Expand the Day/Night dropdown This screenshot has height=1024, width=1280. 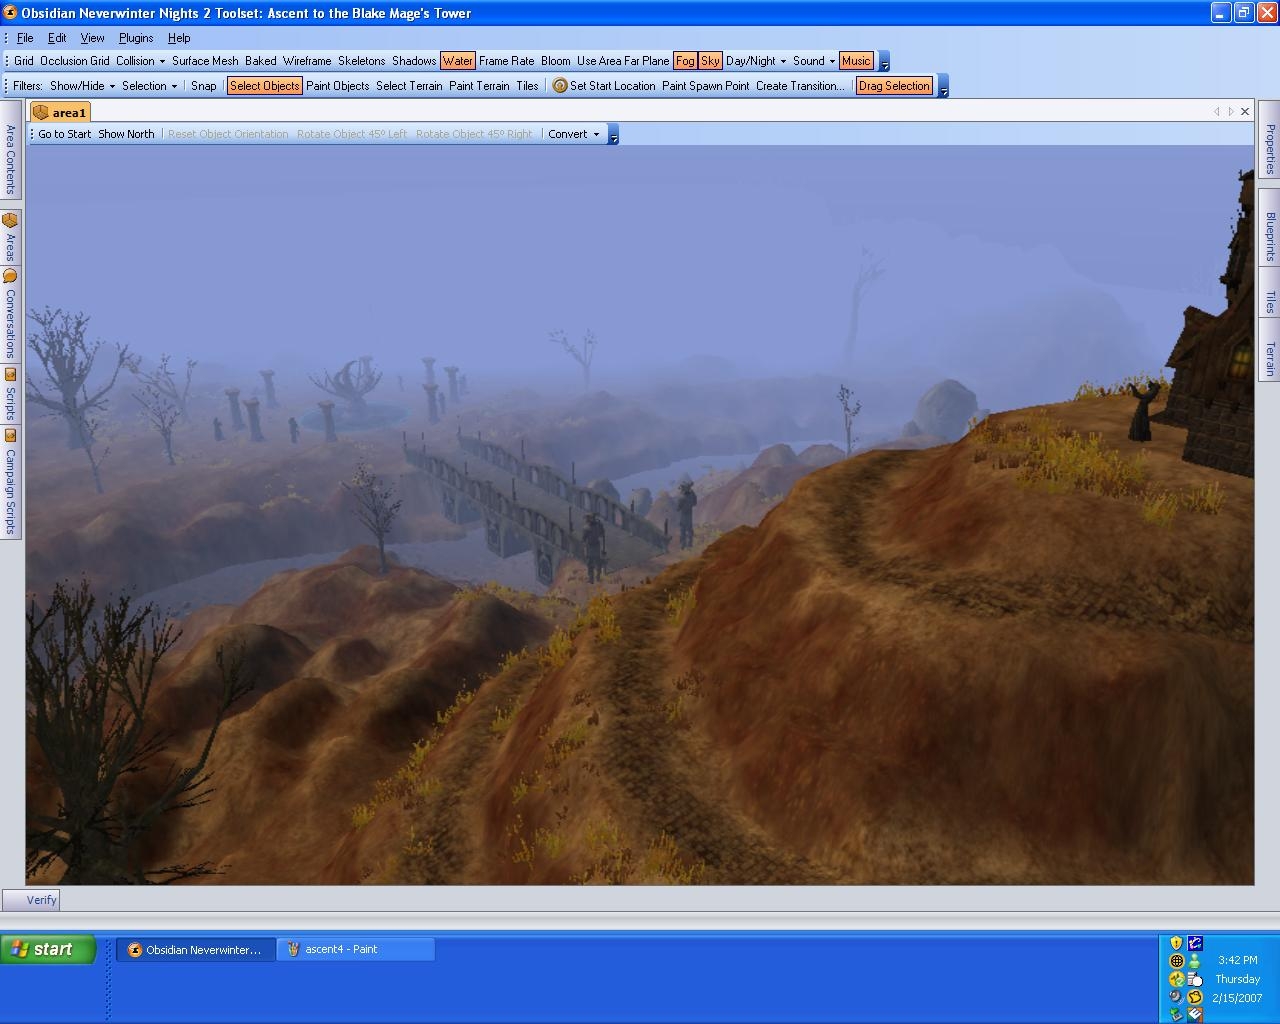756,61
